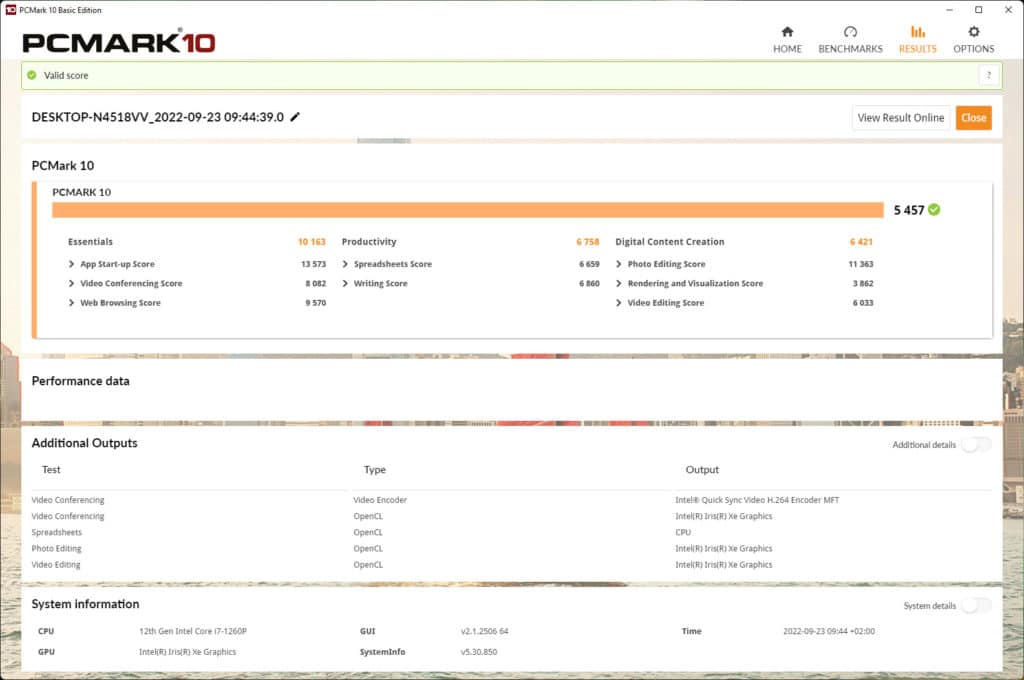
Task: Click the Photo Editing value 11 363
Action: 861,264
